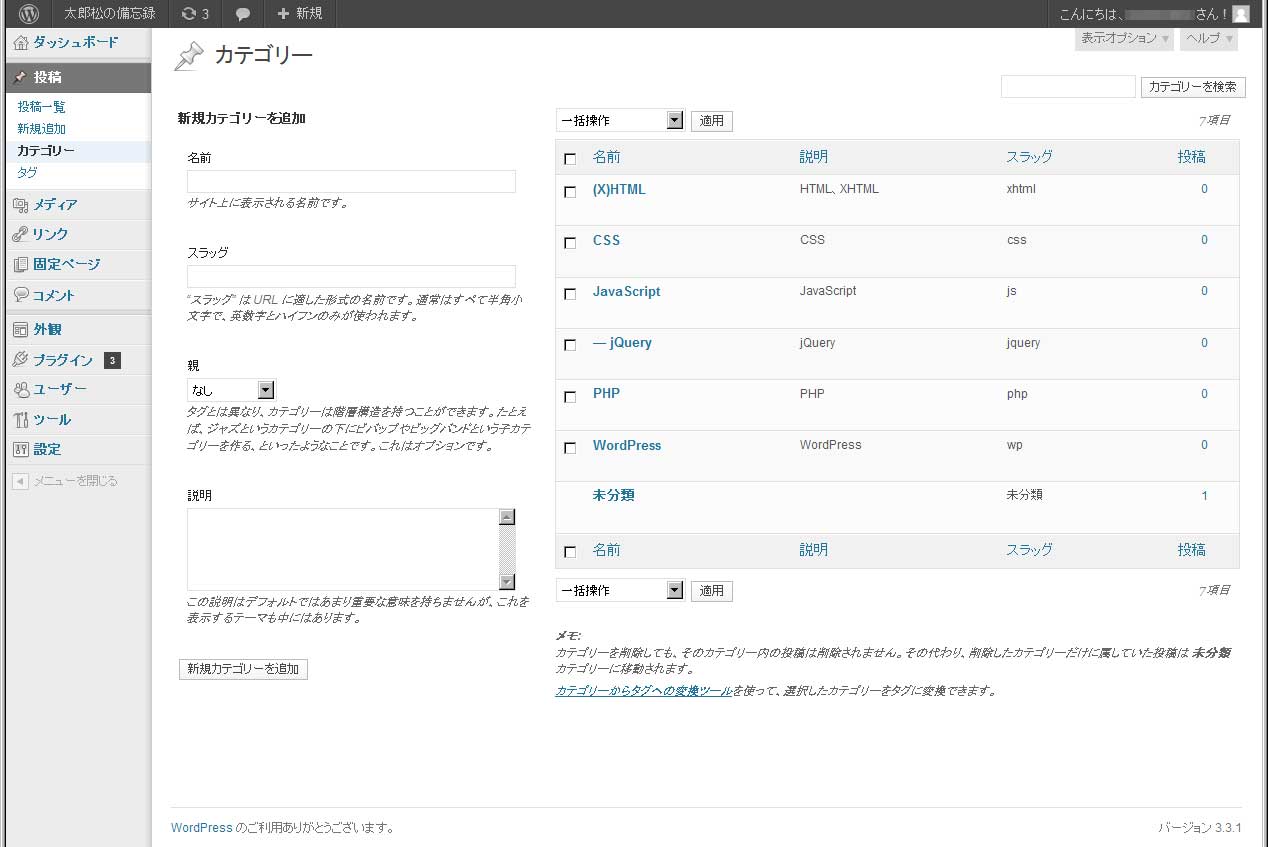1268x847 pixels.
Task: Sort by 説明 column header at top
Action: (814, 157)
